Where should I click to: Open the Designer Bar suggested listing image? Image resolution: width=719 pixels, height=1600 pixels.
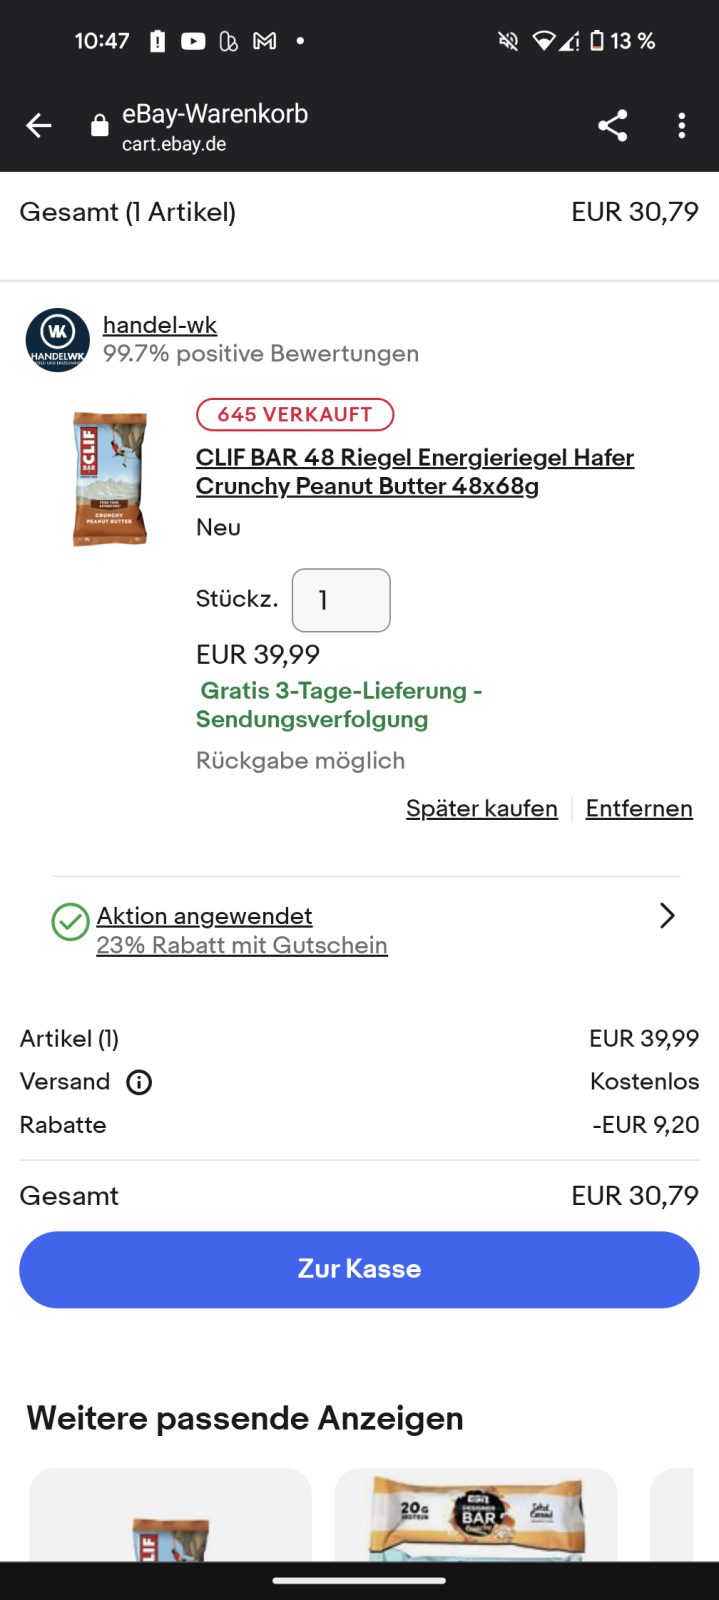(x=476, y=1515)
